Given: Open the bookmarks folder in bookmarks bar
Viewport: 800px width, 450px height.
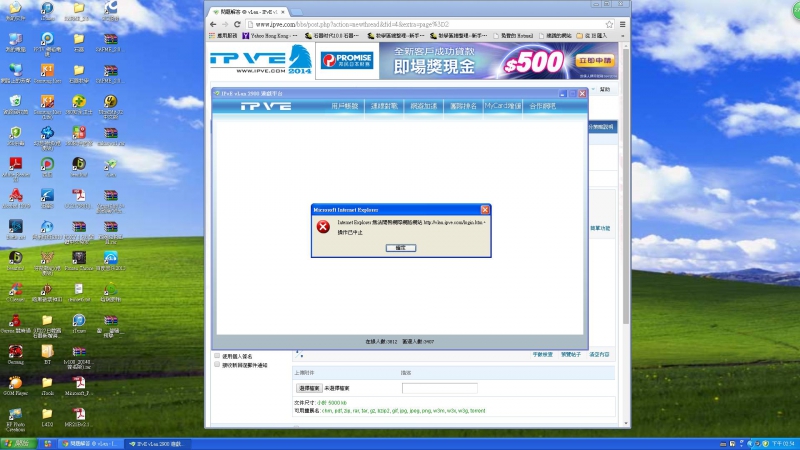Looking at the screenshot, I should coord(592,36).
